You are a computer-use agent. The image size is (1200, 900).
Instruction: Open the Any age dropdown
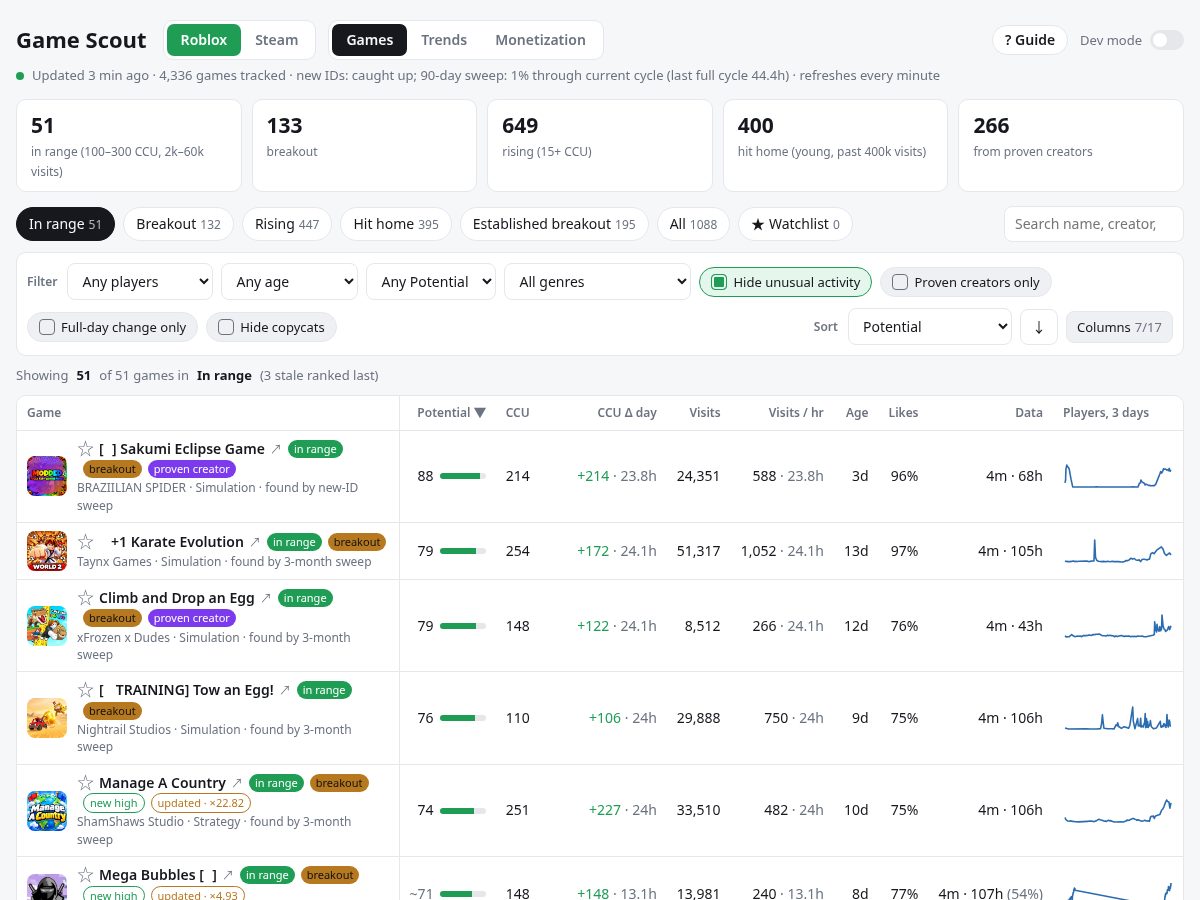289,282
